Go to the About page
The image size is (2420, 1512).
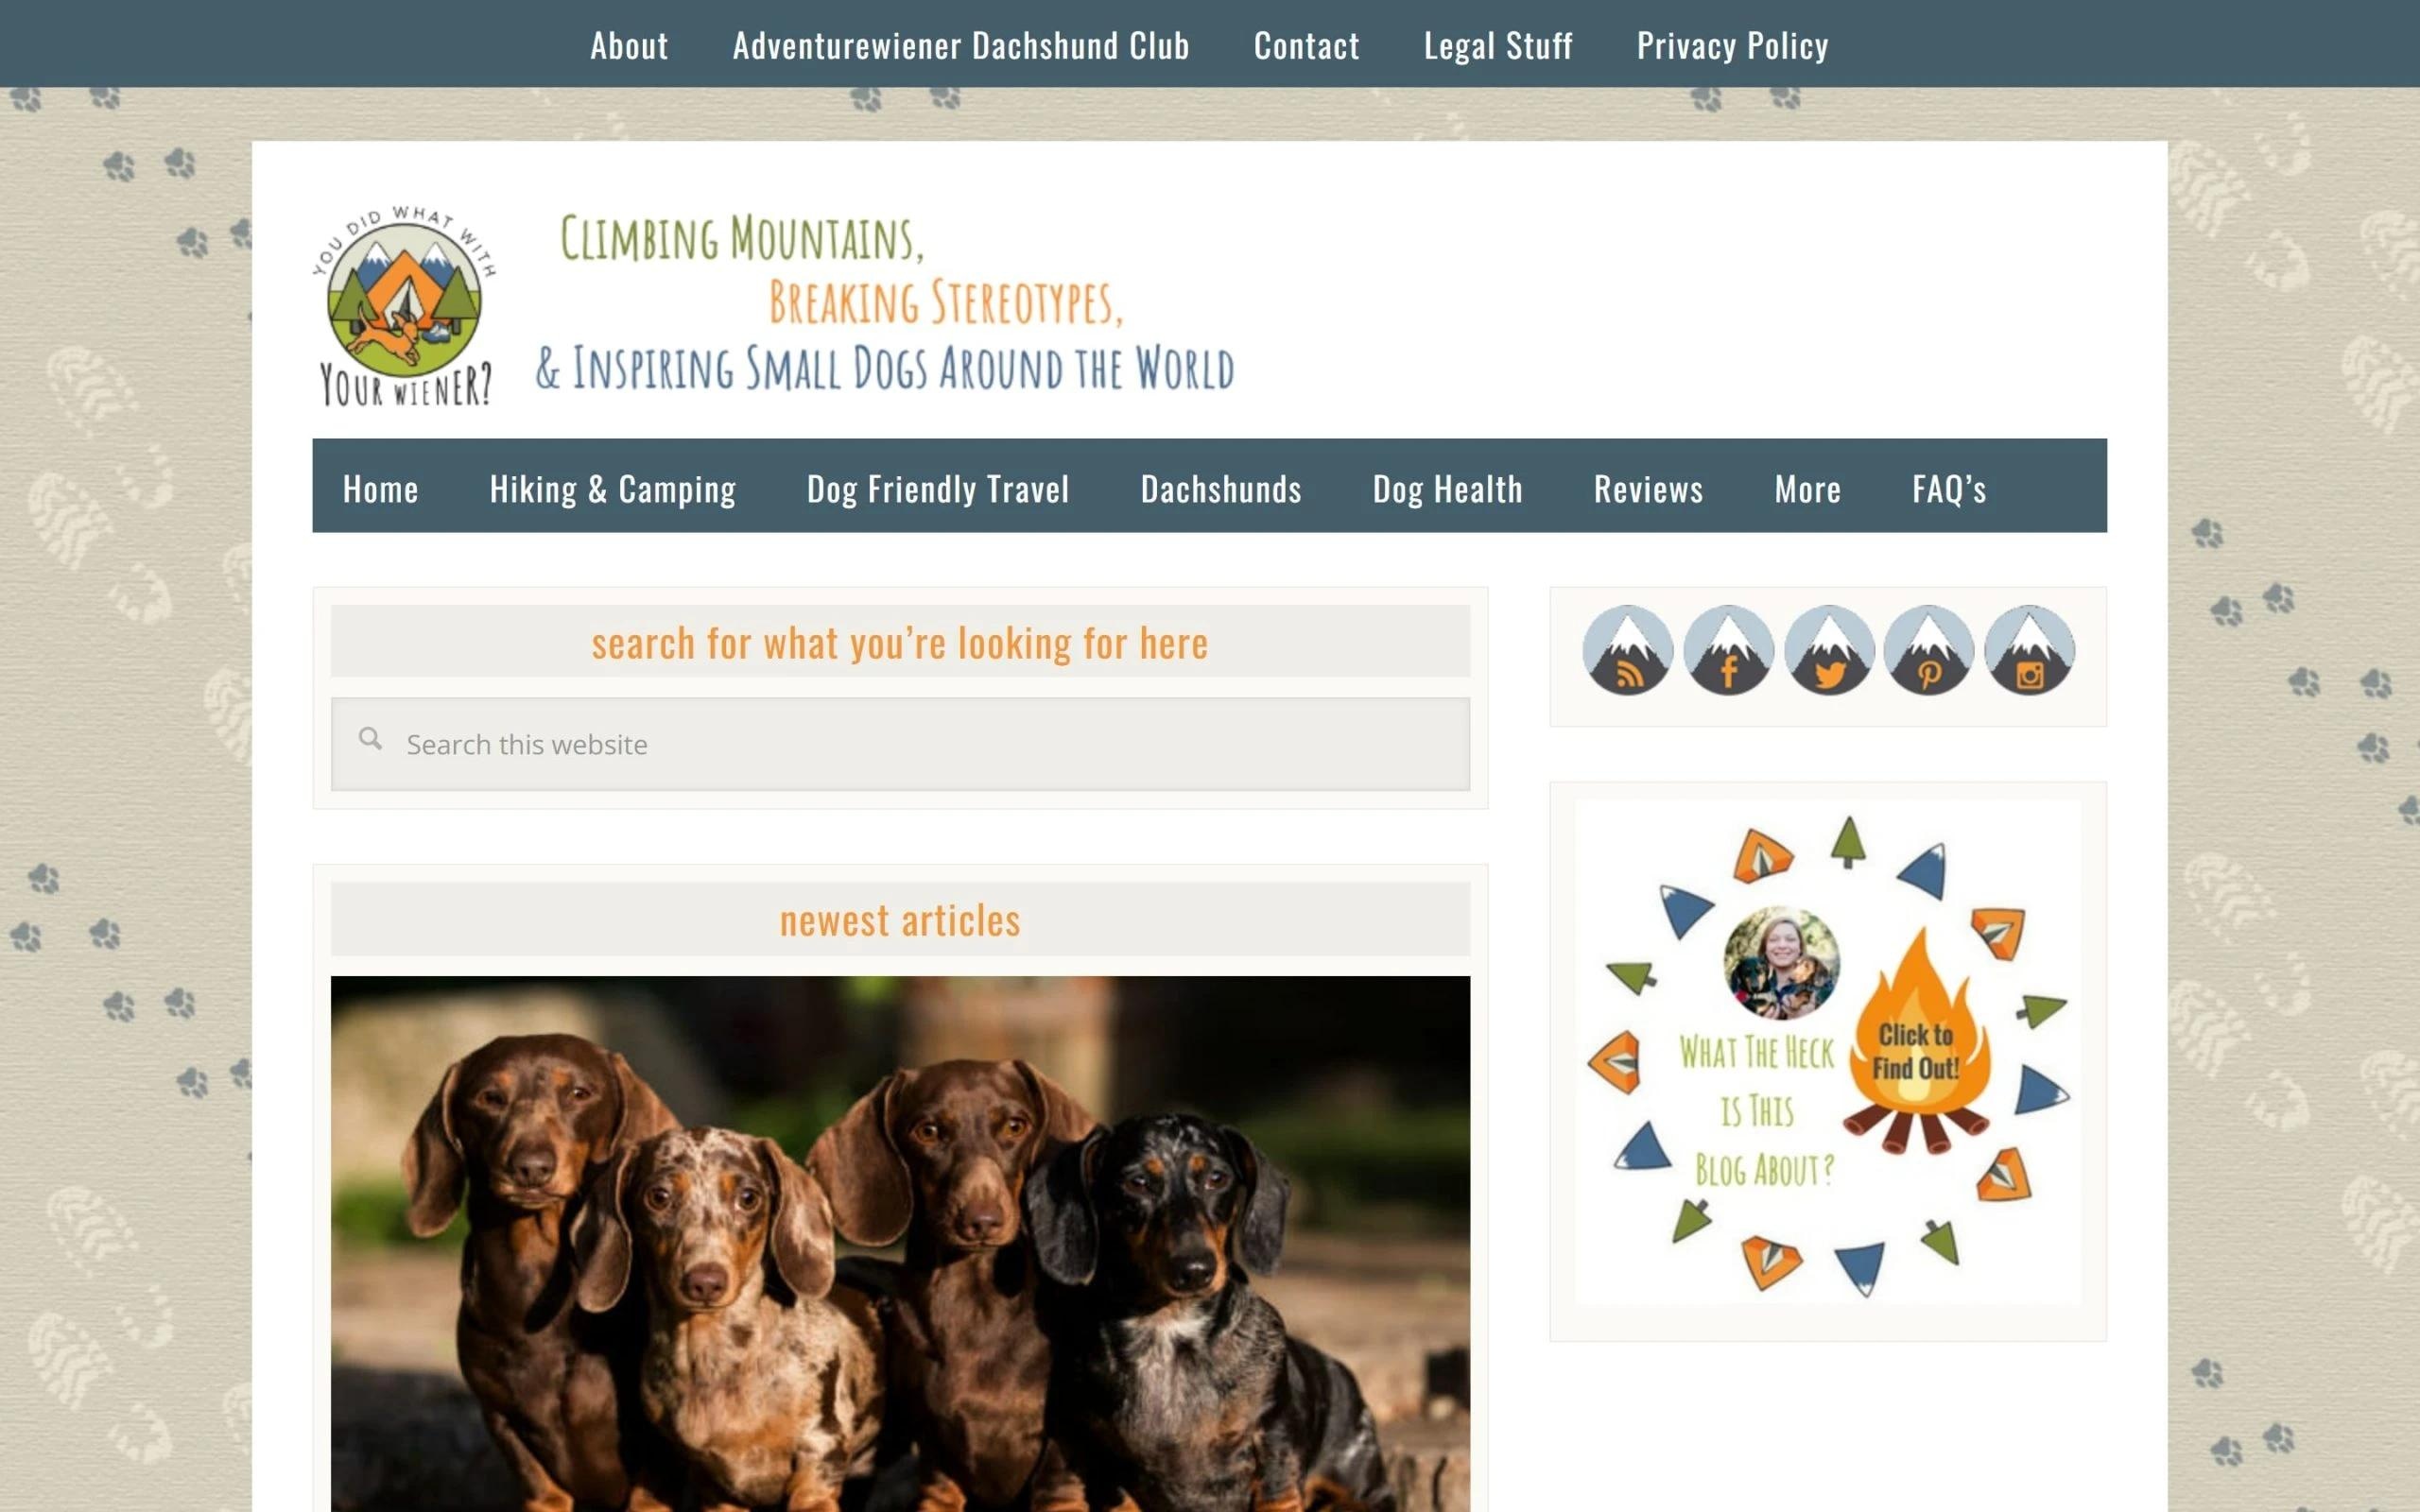(x=629, y=45)
